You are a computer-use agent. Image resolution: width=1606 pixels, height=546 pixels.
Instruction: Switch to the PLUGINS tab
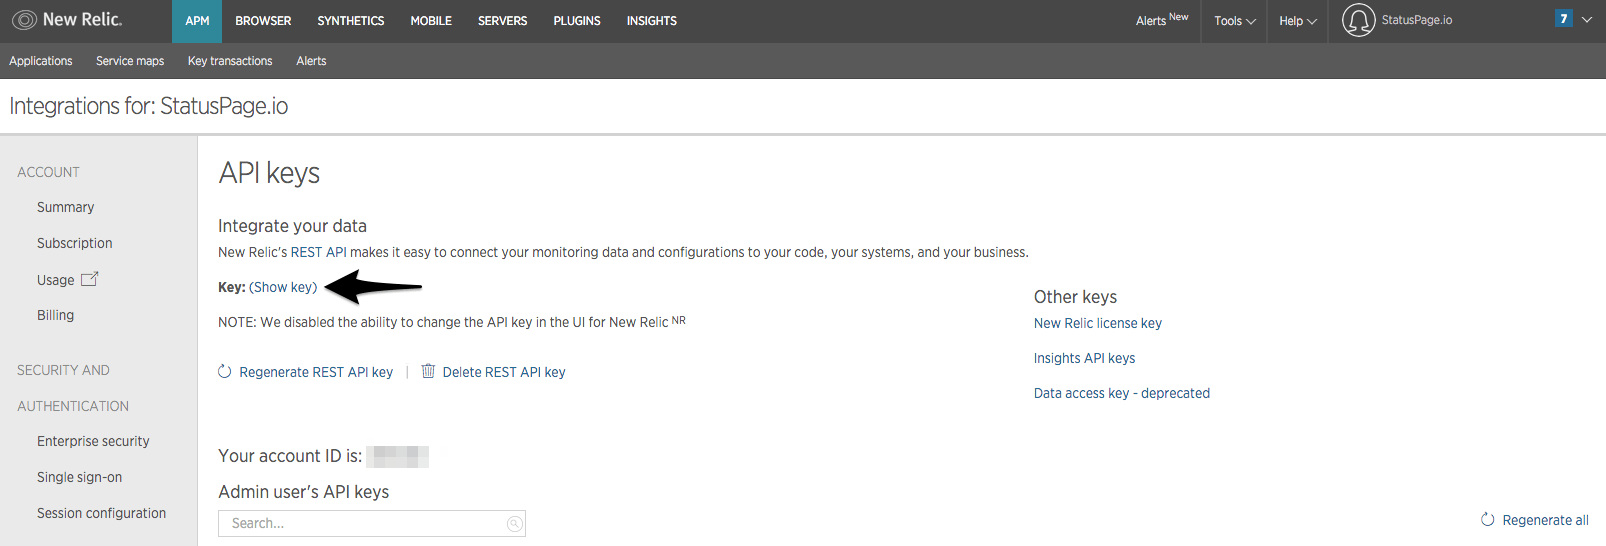pos(577,21)
